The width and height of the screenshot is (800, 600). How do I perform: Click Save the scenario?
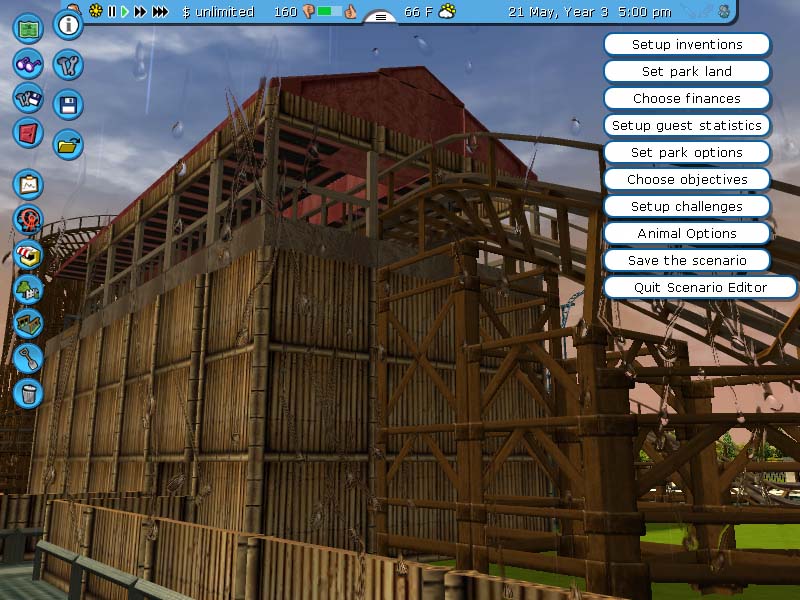click(687, 261)
